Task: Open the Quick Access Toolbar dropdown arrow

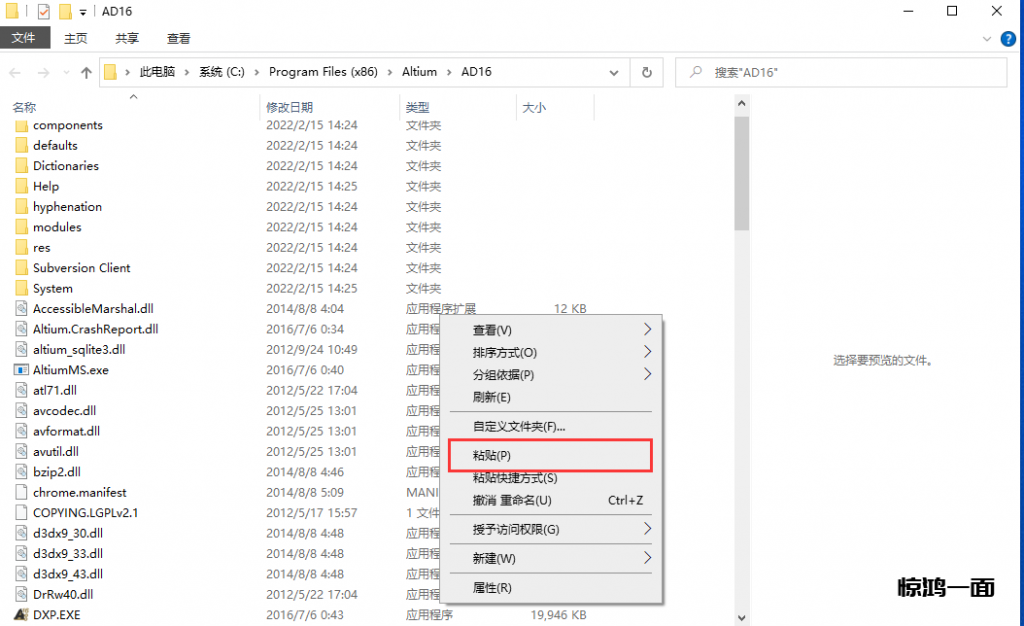Action: pyautogui.click(x=83, y=12)
